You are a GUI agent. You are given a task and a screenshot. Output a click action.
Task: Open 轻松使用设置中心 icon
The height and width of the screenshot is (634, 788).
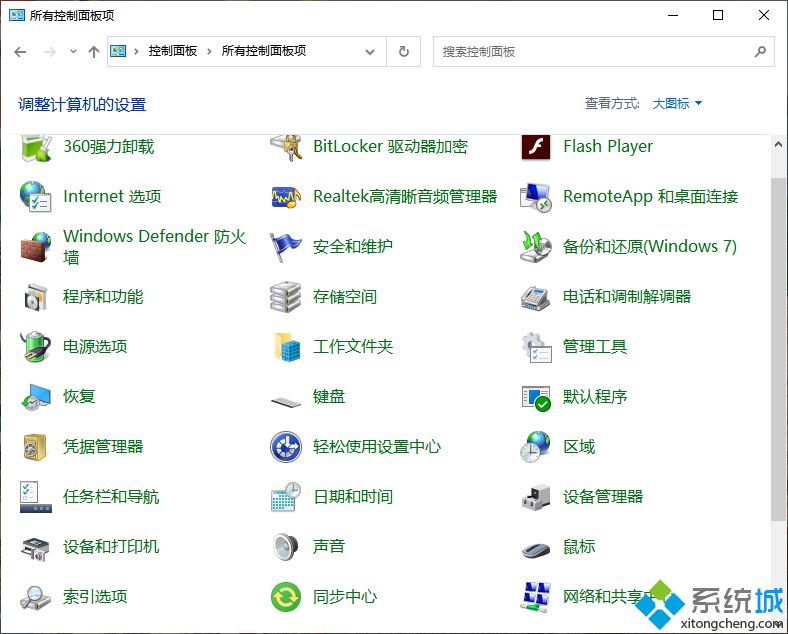coord(285,447)
